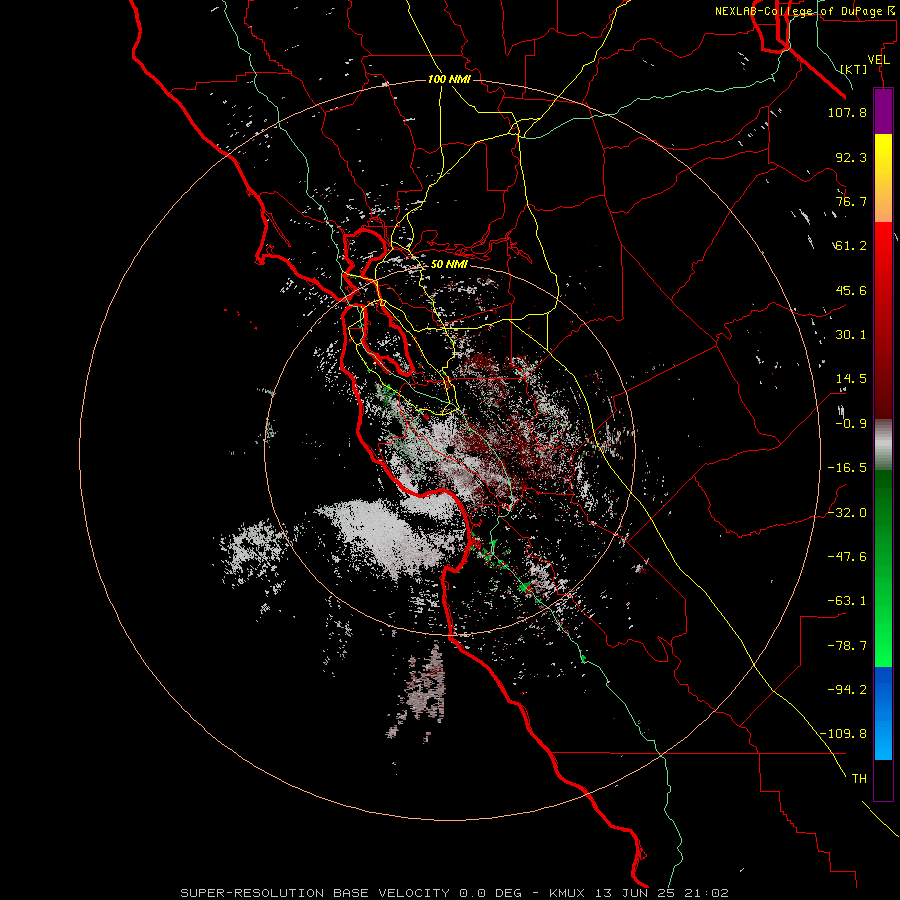Click the -0.9 velocity scale value
Viewport: 900px width, 900px height.
(851, 424)
